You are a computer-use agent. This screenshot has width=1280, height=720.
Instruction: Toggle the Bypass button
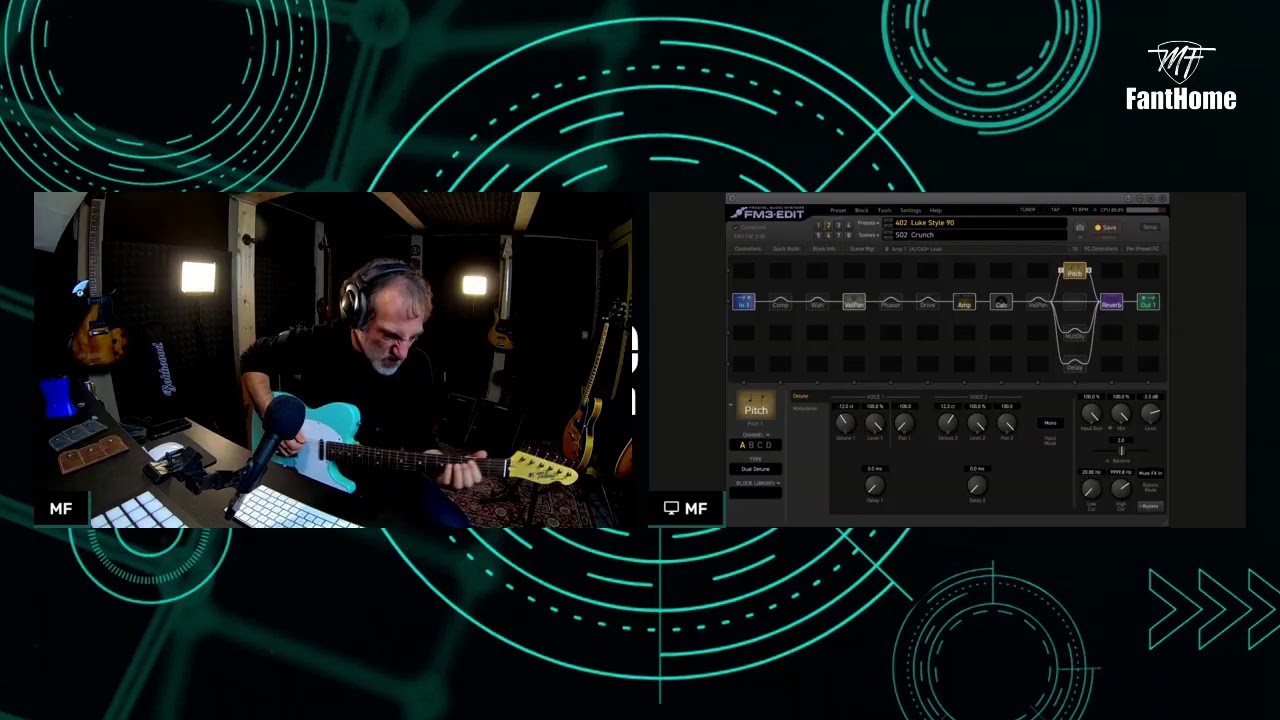[1150, 506]
